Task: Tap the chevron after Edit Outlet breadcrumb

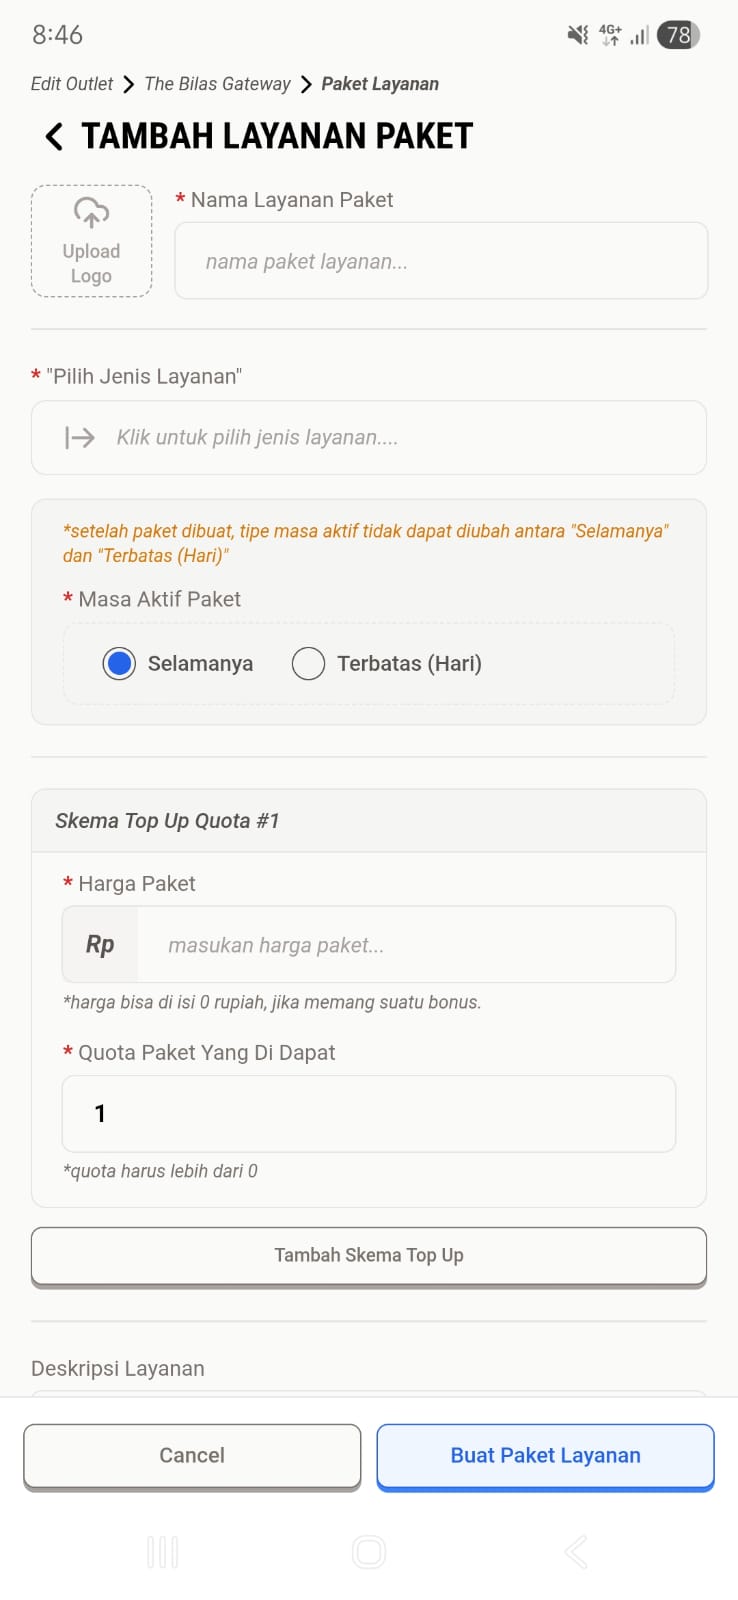Action: click(128, 84)
